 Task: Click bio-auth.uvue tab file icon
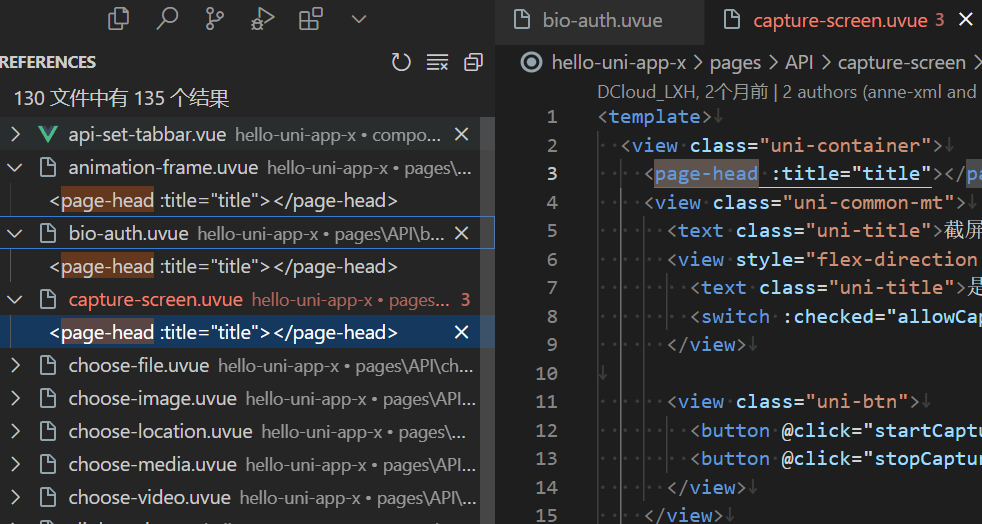click(522, 19)
